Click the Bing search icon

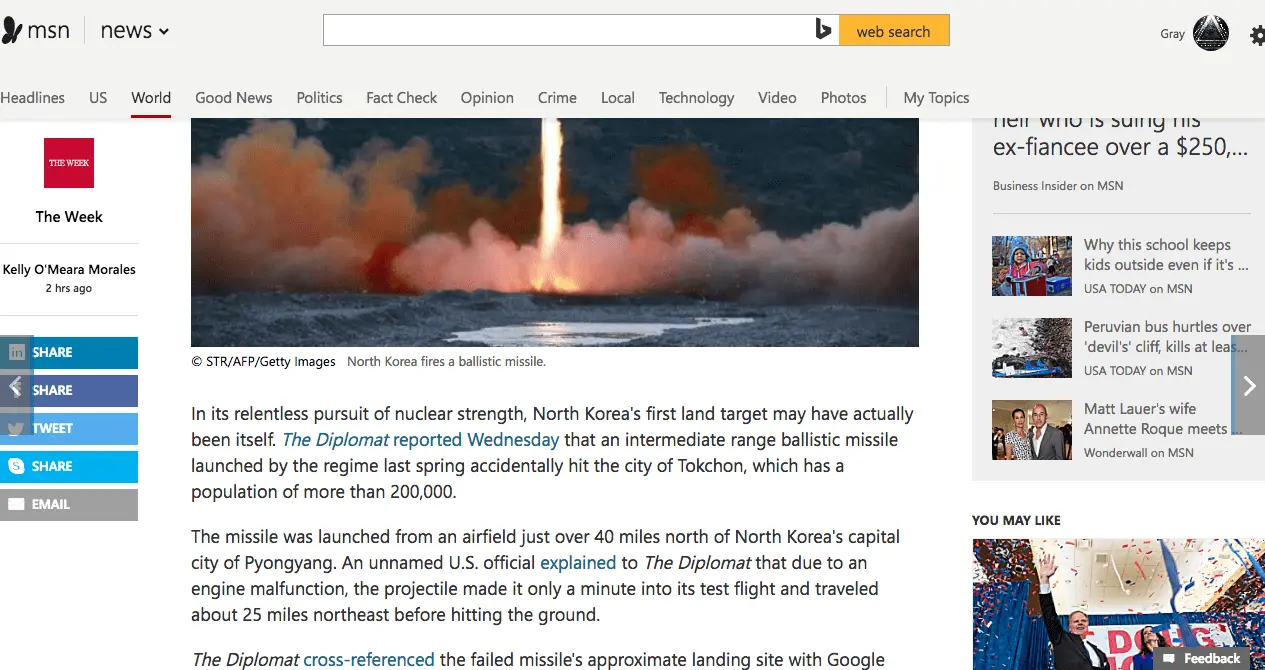[823, 31]
